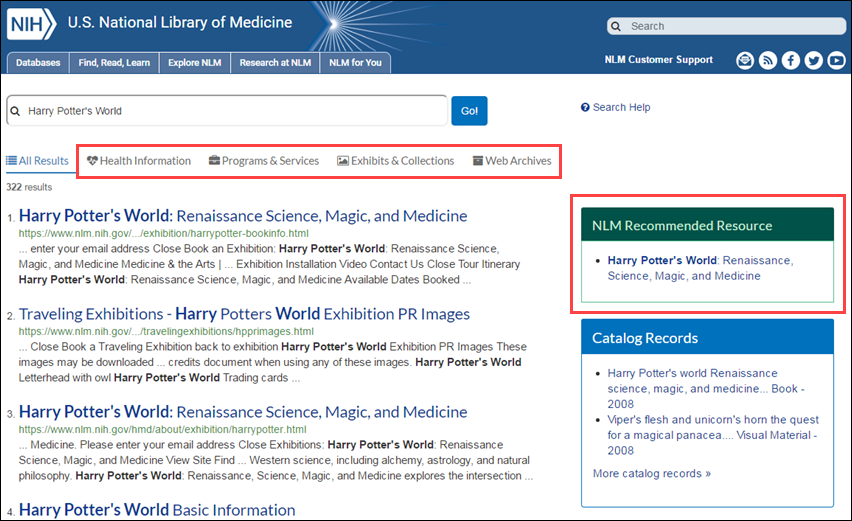Switch to the Health Information tab
This screenshot has width=852, height=521.
pyautogui.click(x=139, y=161)
